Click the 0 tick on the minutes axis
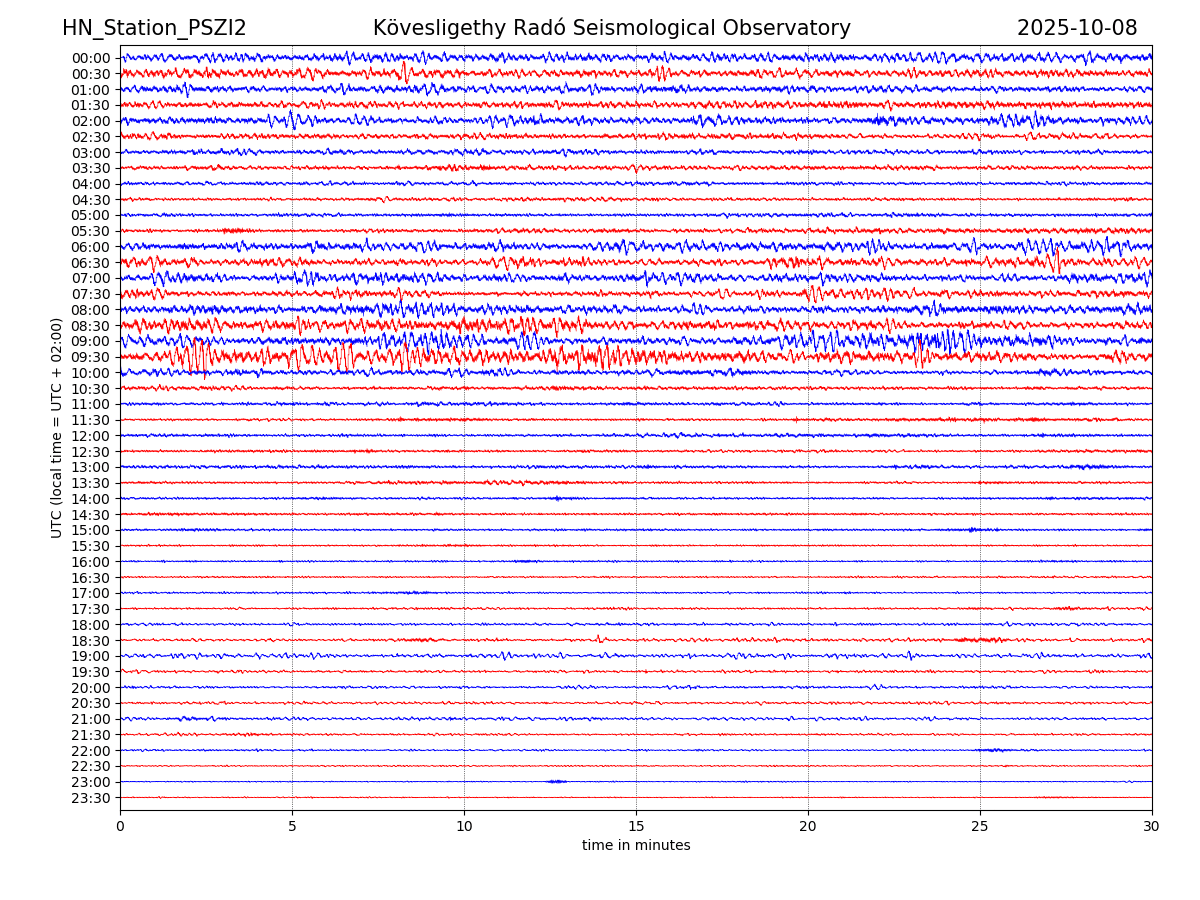Image resolution: width=1200 pixels, height=900 pixels. [x=120, y=827]
